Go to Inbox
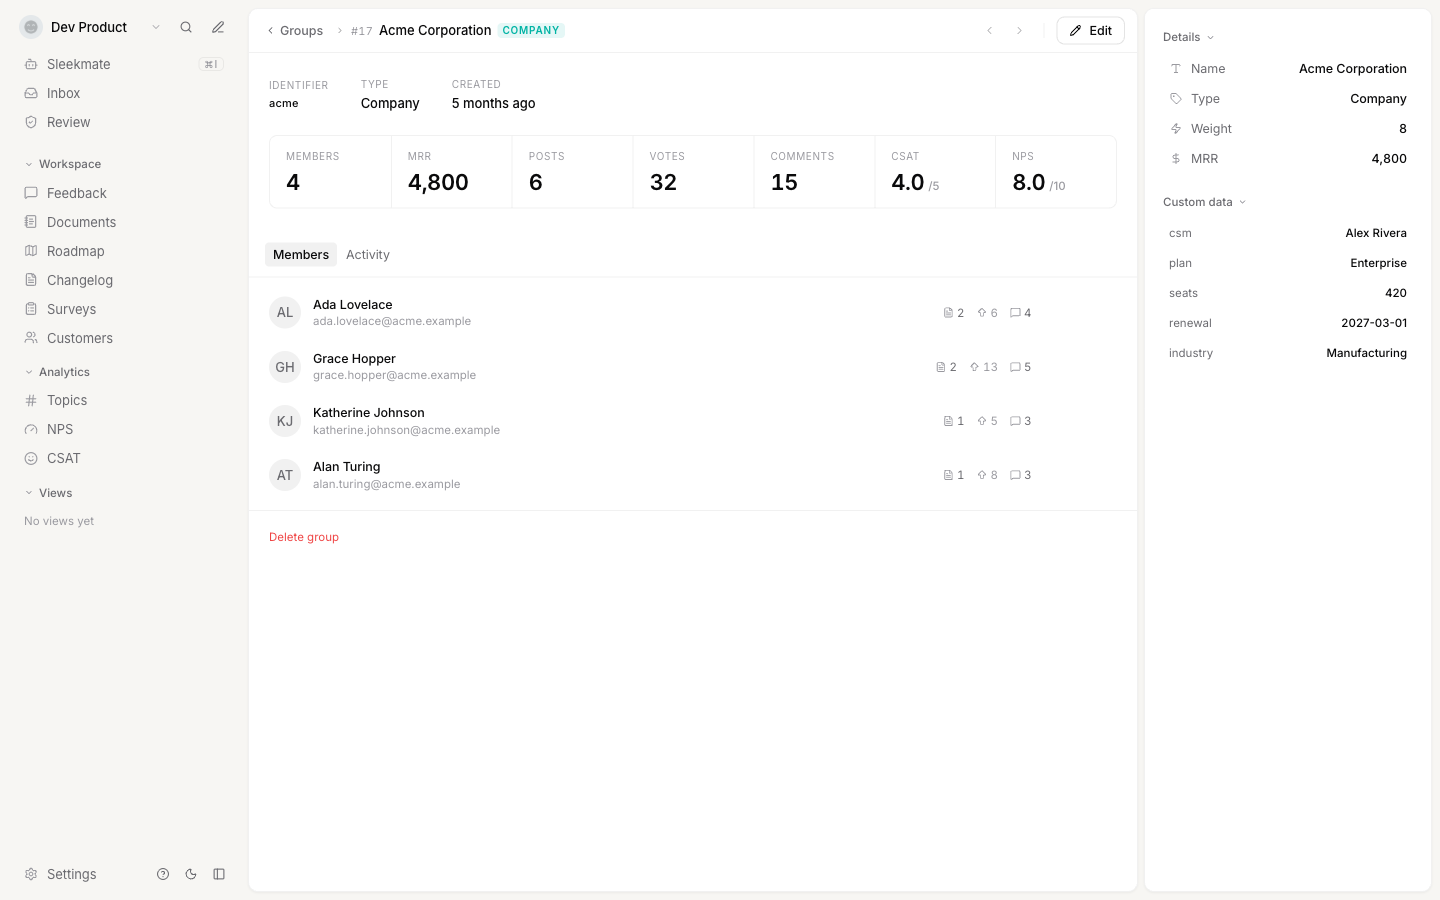Screen dimensions: 1440x900 123,93
